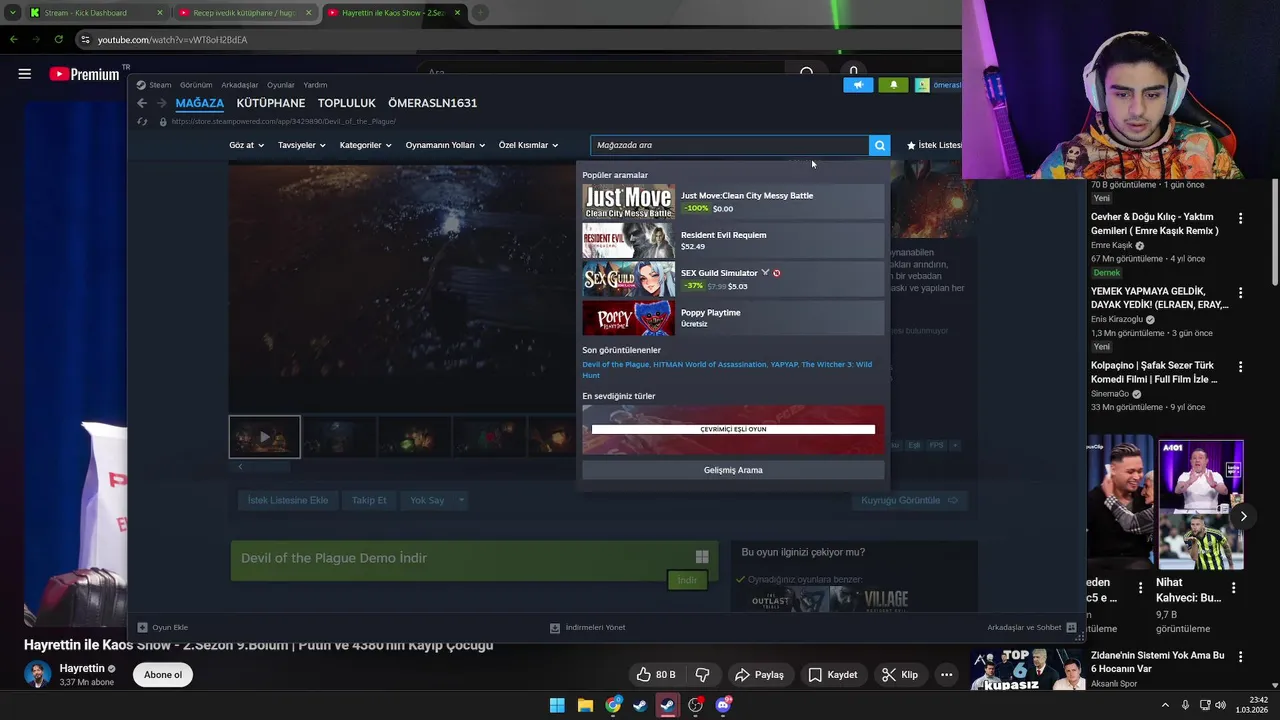
Task: Click the Gelişmiş Arama button
Action: tap(733, 470)
